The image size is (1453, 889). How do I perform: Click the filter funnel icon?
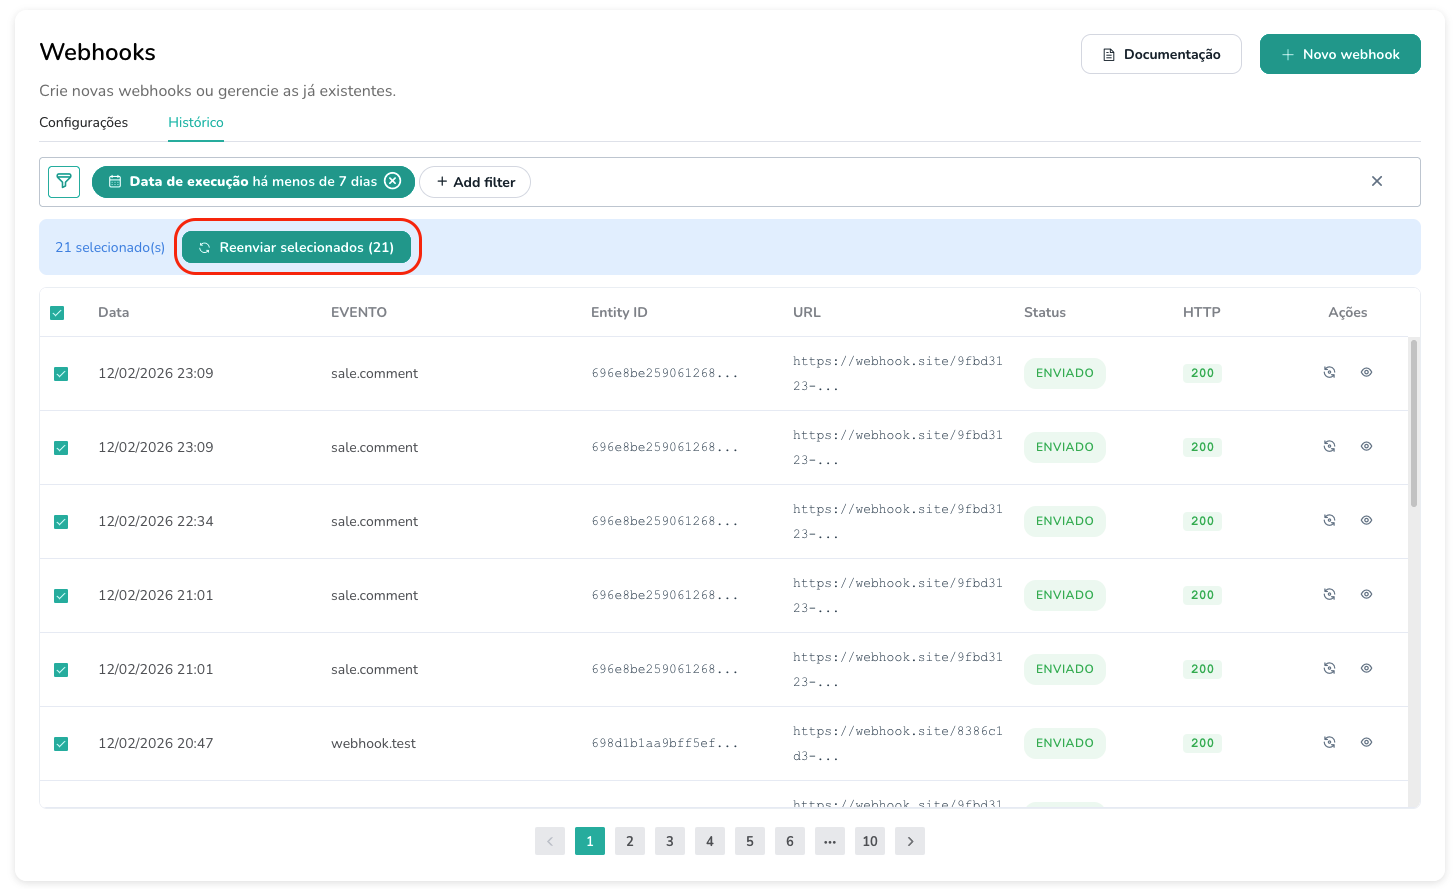click(x=63, y=182)
